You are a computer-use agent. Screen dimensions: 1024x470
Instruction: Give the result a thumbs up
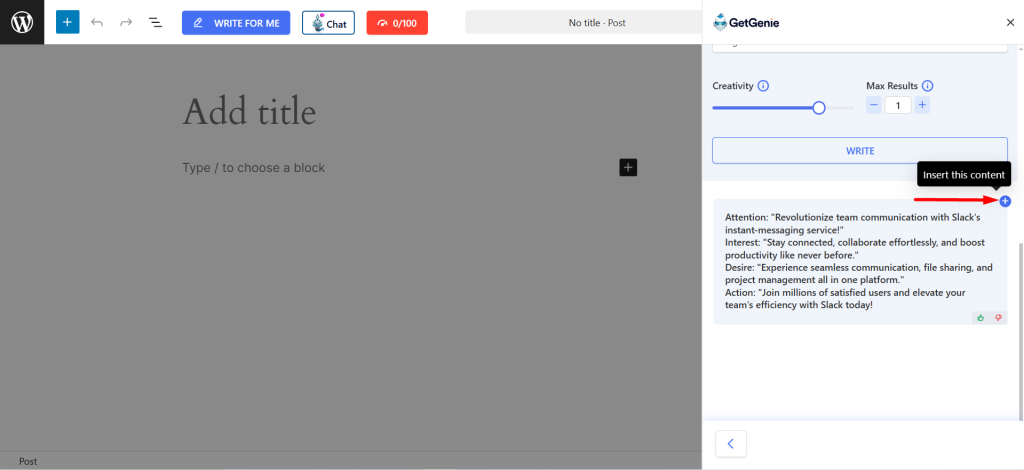[980, 317]
